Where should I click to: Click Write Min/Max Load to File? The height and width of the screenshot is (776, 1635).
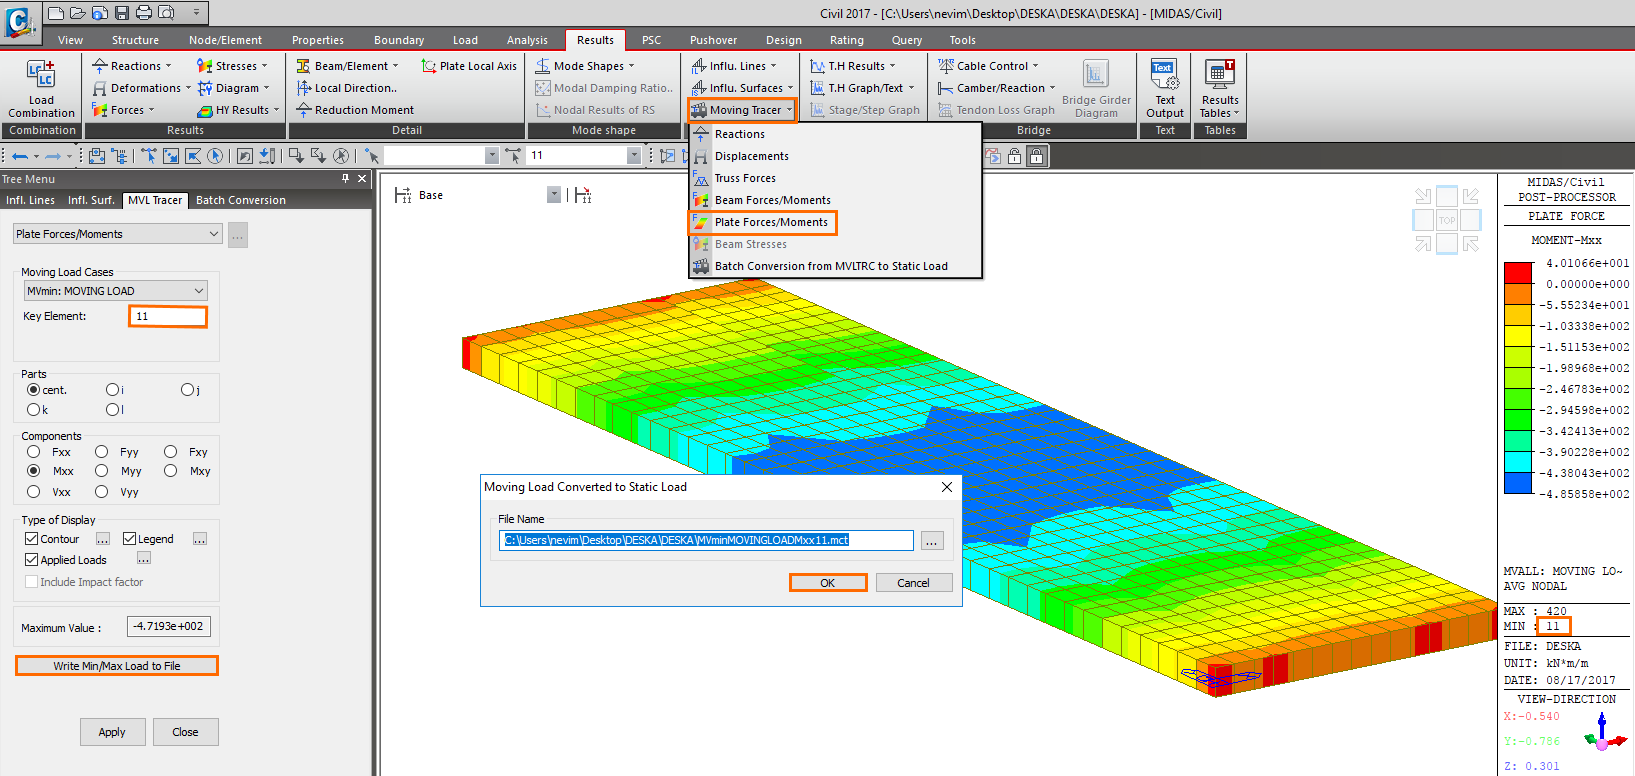[117, 666]
